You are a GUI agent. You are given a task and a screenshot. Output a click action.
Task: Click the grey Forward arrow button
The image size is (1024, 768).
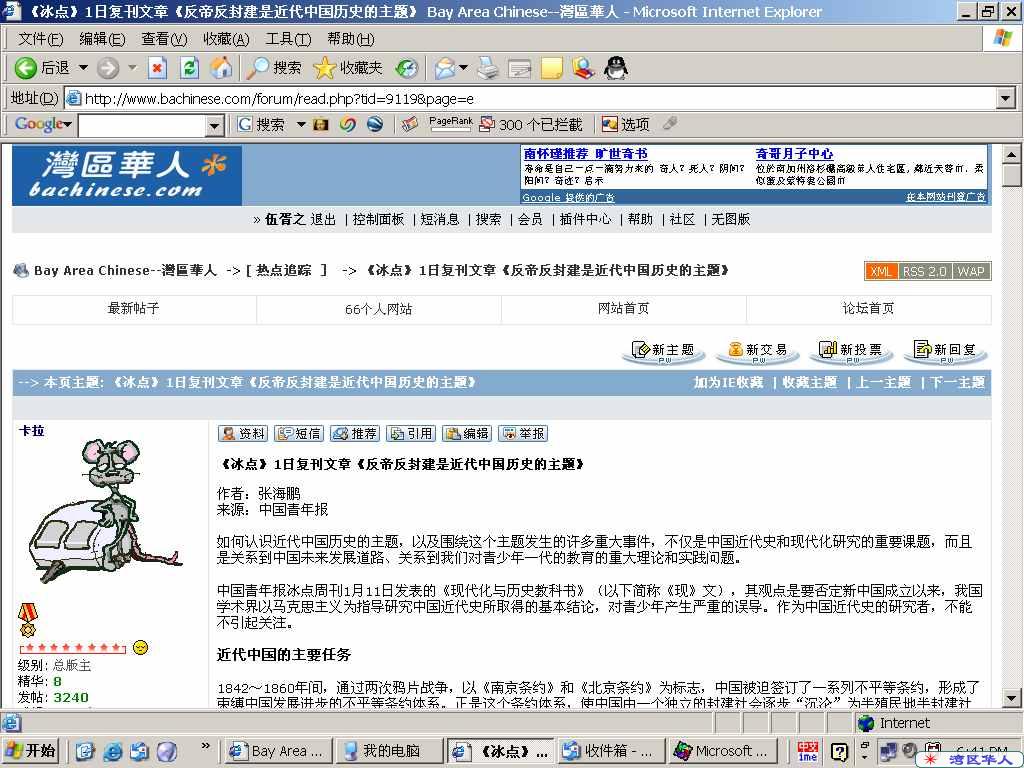(108, 67)
